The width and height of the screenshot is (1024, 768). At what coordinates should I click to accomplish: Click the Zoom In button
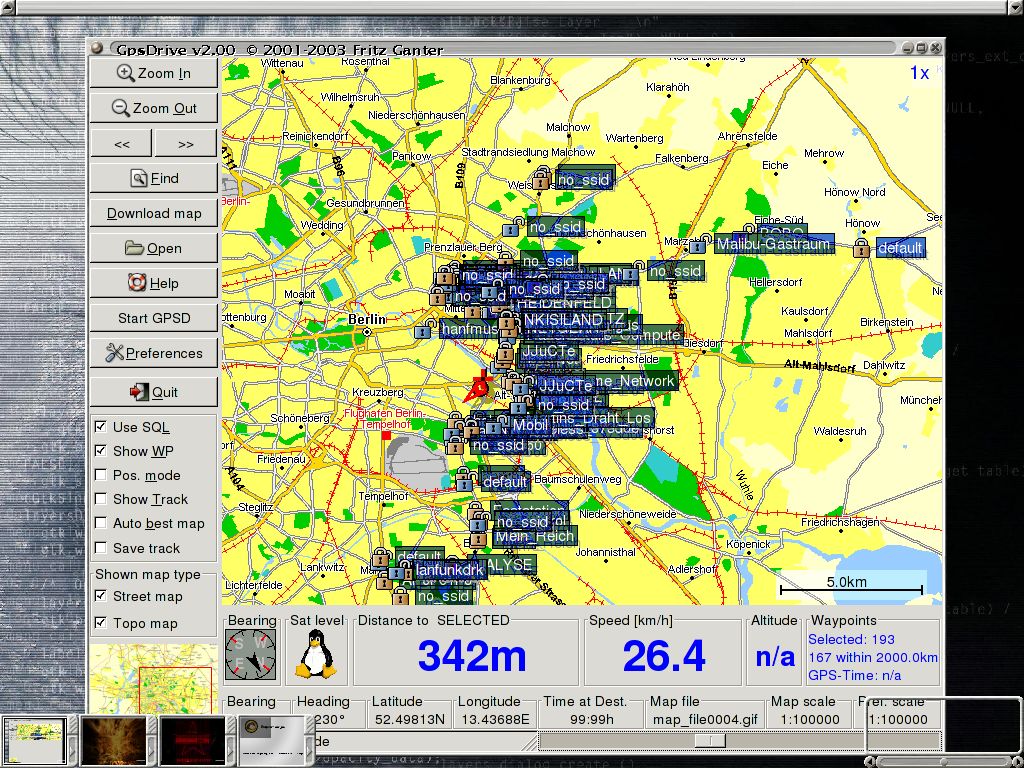[153, 73]
